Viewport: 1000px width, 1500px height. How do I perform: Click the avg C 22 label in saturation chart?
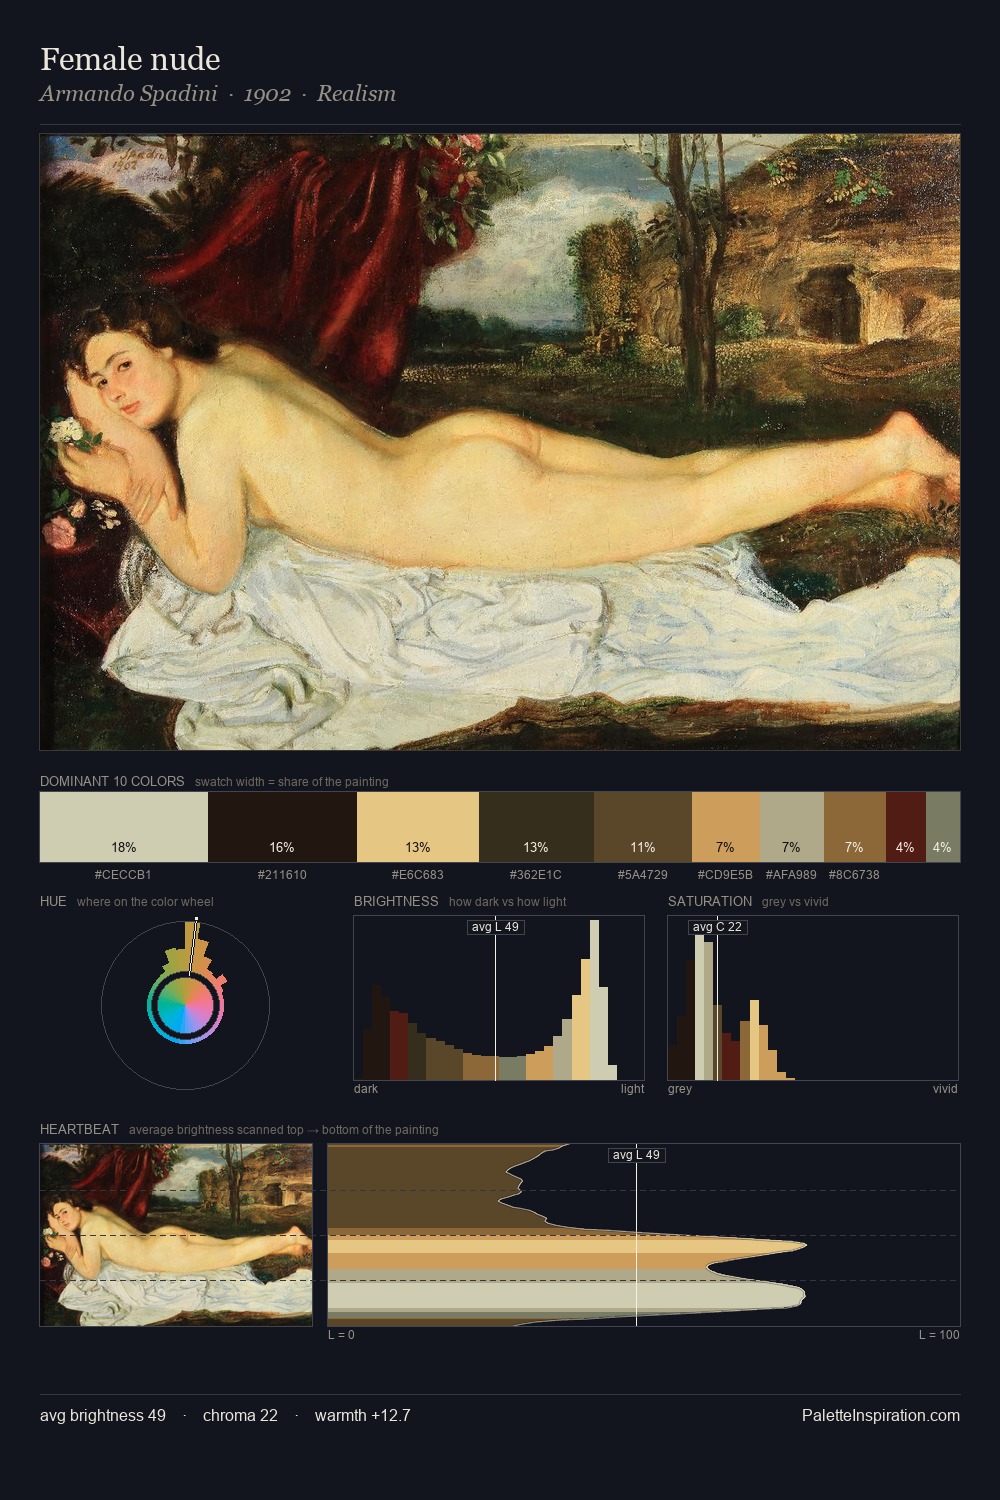(718, 927)
